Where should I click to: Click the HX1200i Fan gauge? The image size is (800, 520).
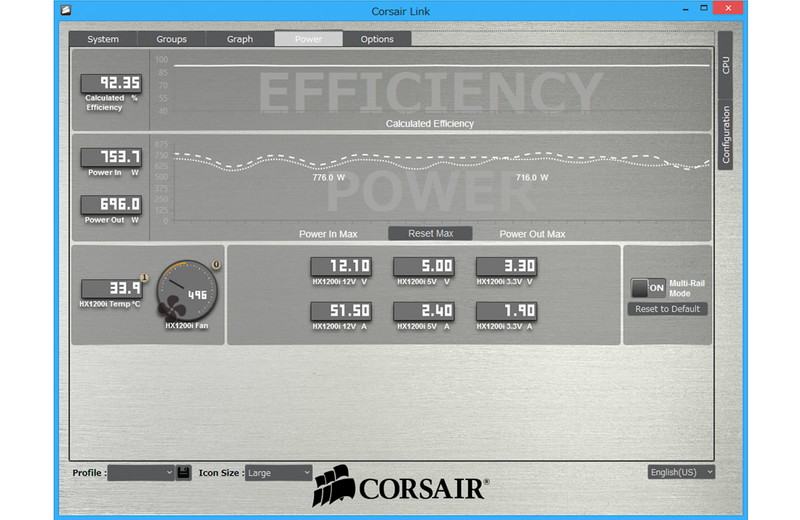pyautogui.click(x=187, y=291)
